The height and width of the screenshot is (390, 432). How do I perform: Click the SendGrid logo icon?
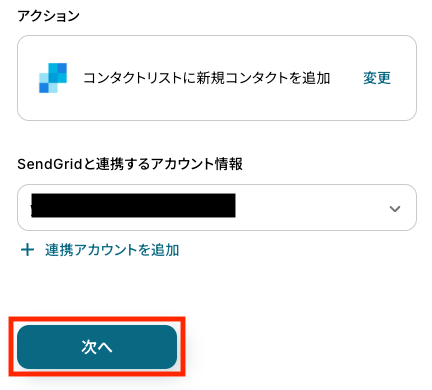(x=53, y=78)
